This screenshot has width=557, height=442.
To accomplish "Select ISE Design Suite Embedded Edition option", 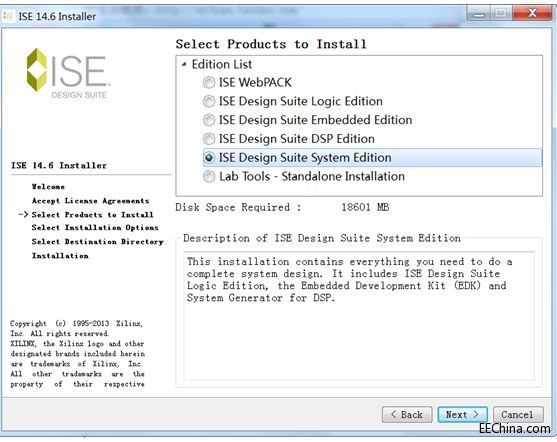I will (x=209, y=120).
